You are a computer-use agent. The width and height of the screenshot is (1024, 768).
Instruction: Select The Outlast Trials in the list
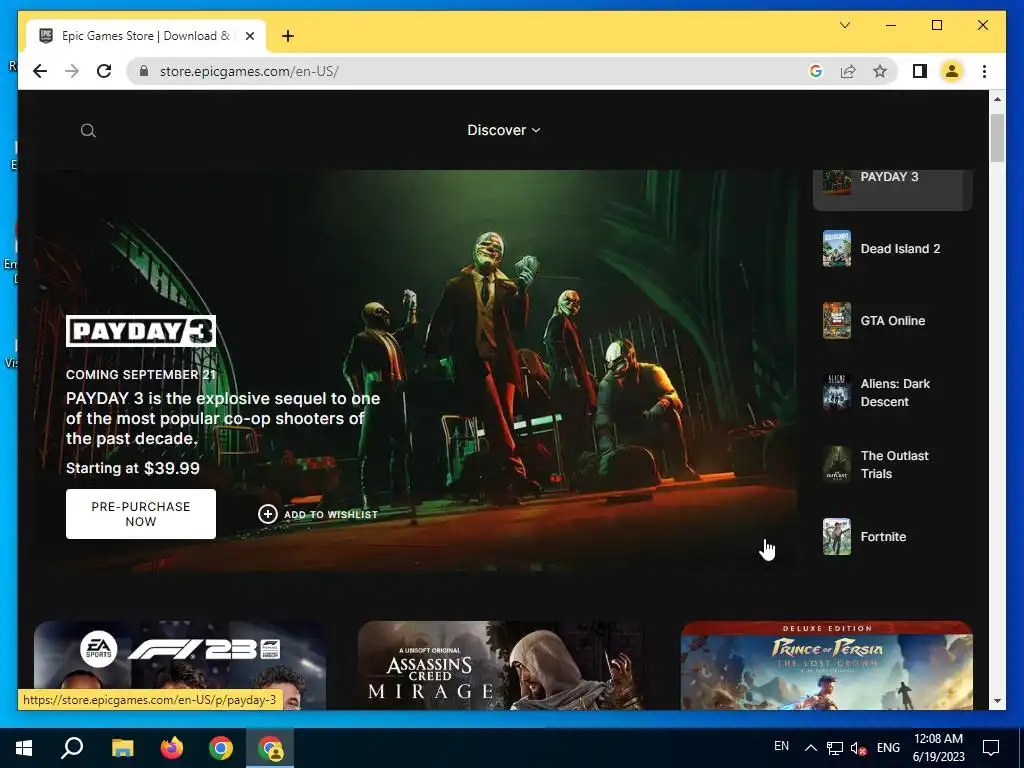(x=892, y=464)
